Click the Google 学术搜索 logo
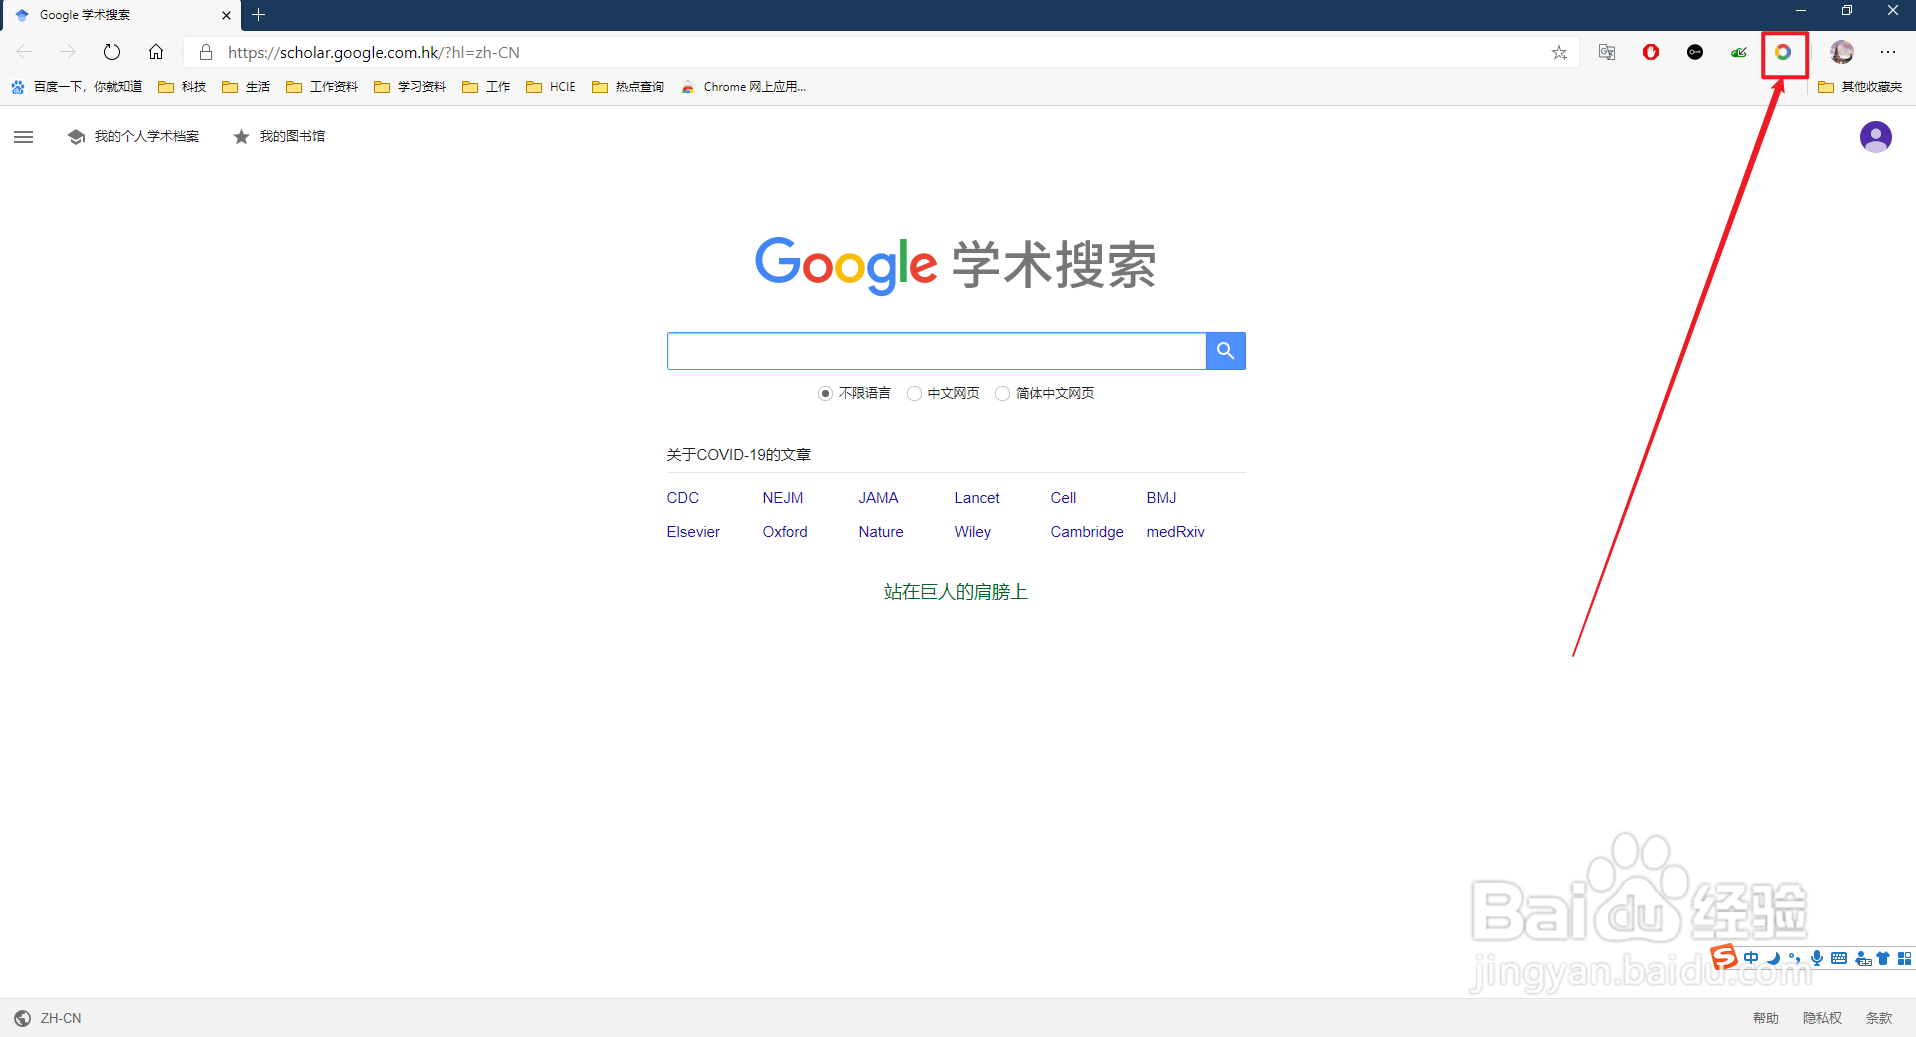The height and width of the screenshot is (1037, 1916). [955, 265]
